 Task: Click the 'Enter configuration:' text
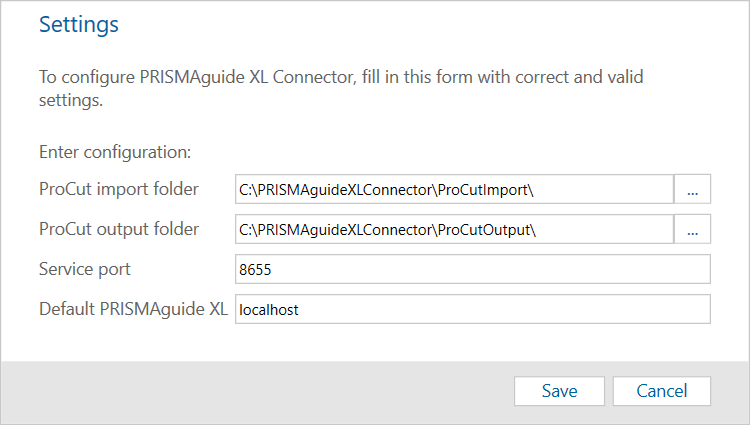tap(115, 152)
